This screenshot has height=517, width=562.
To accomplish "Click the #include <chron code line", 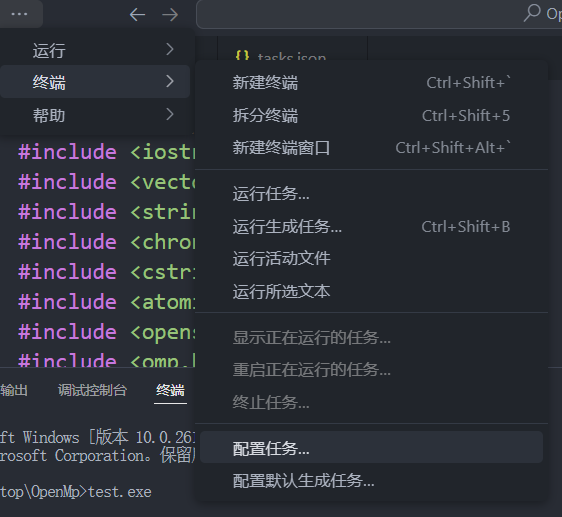I will click(106, 242).
